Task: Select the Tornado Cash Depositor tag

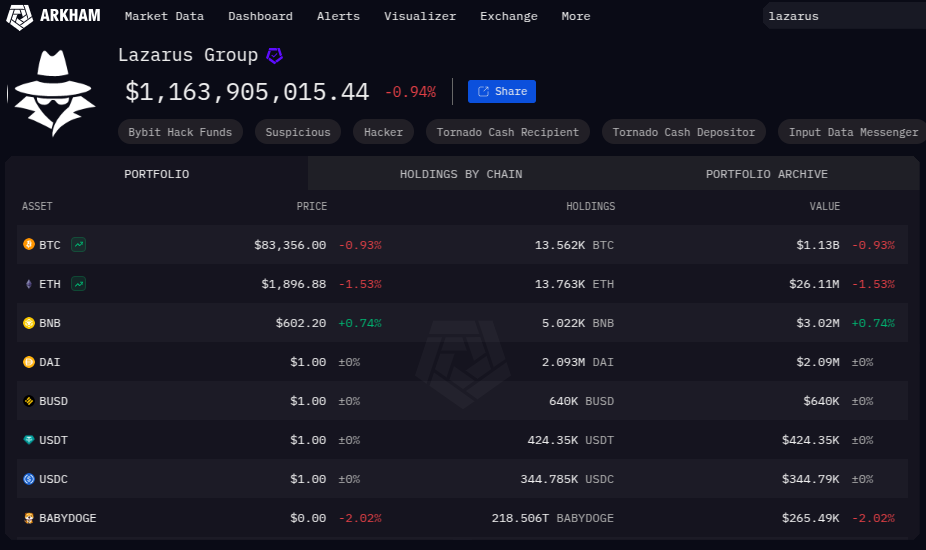Action: pos(684,132)
